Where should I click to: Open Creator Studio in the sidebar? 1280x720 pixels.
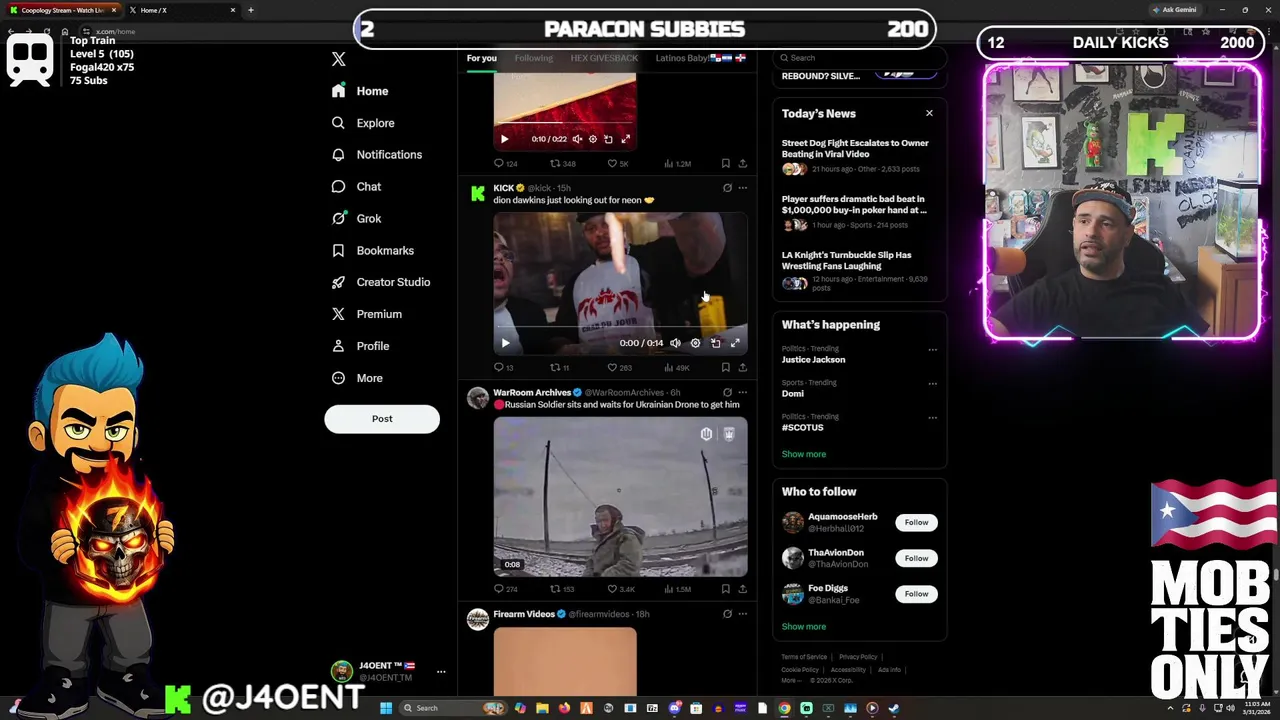click(x=380, y=282)
